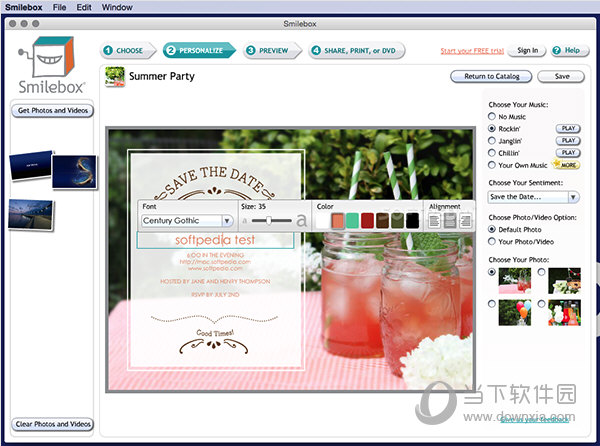Select the colorful bottles photo thumbnail

564,313
